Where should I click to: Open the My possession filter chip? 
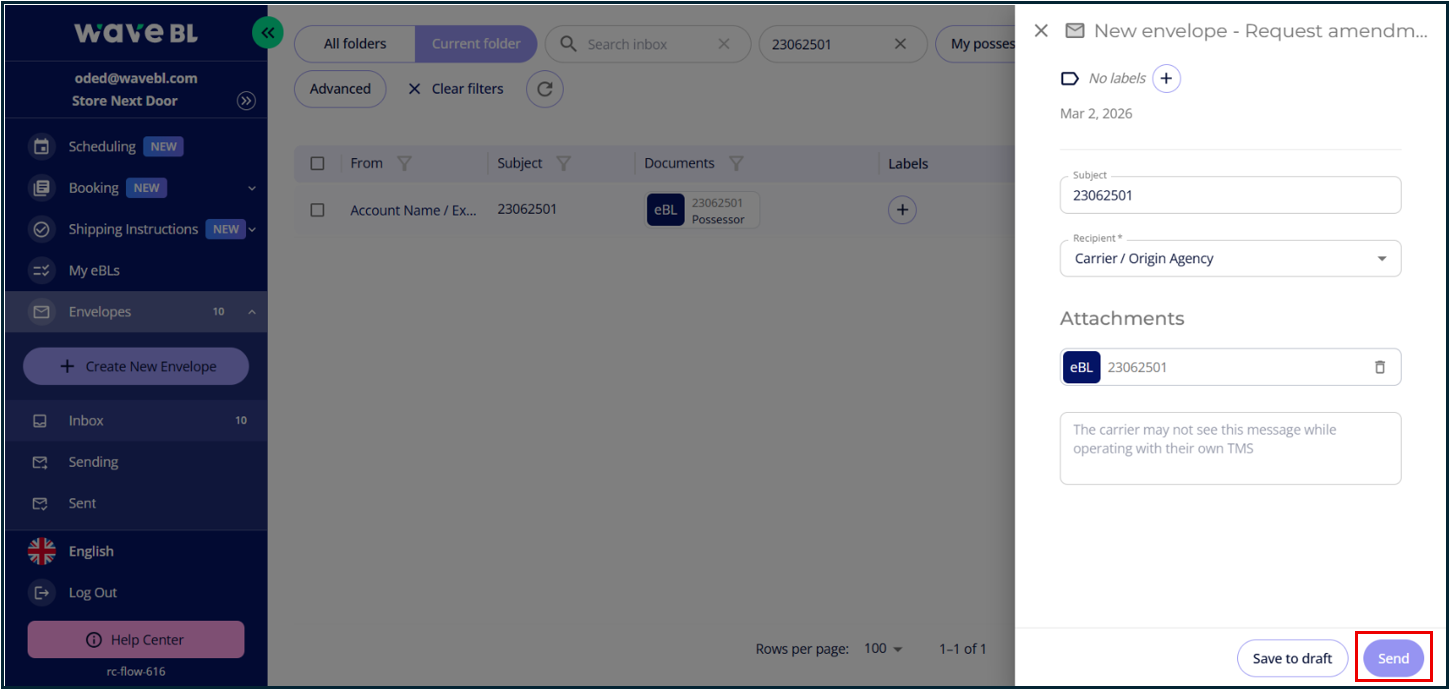click(x=976, y=44)
